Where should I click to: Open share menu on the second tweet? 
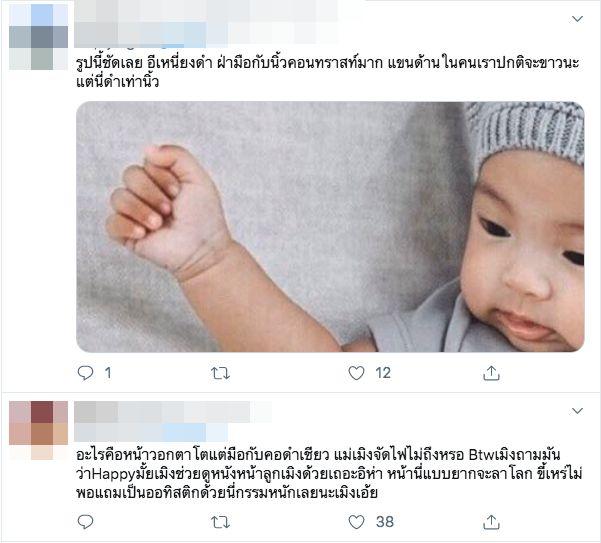coord(491,522)
